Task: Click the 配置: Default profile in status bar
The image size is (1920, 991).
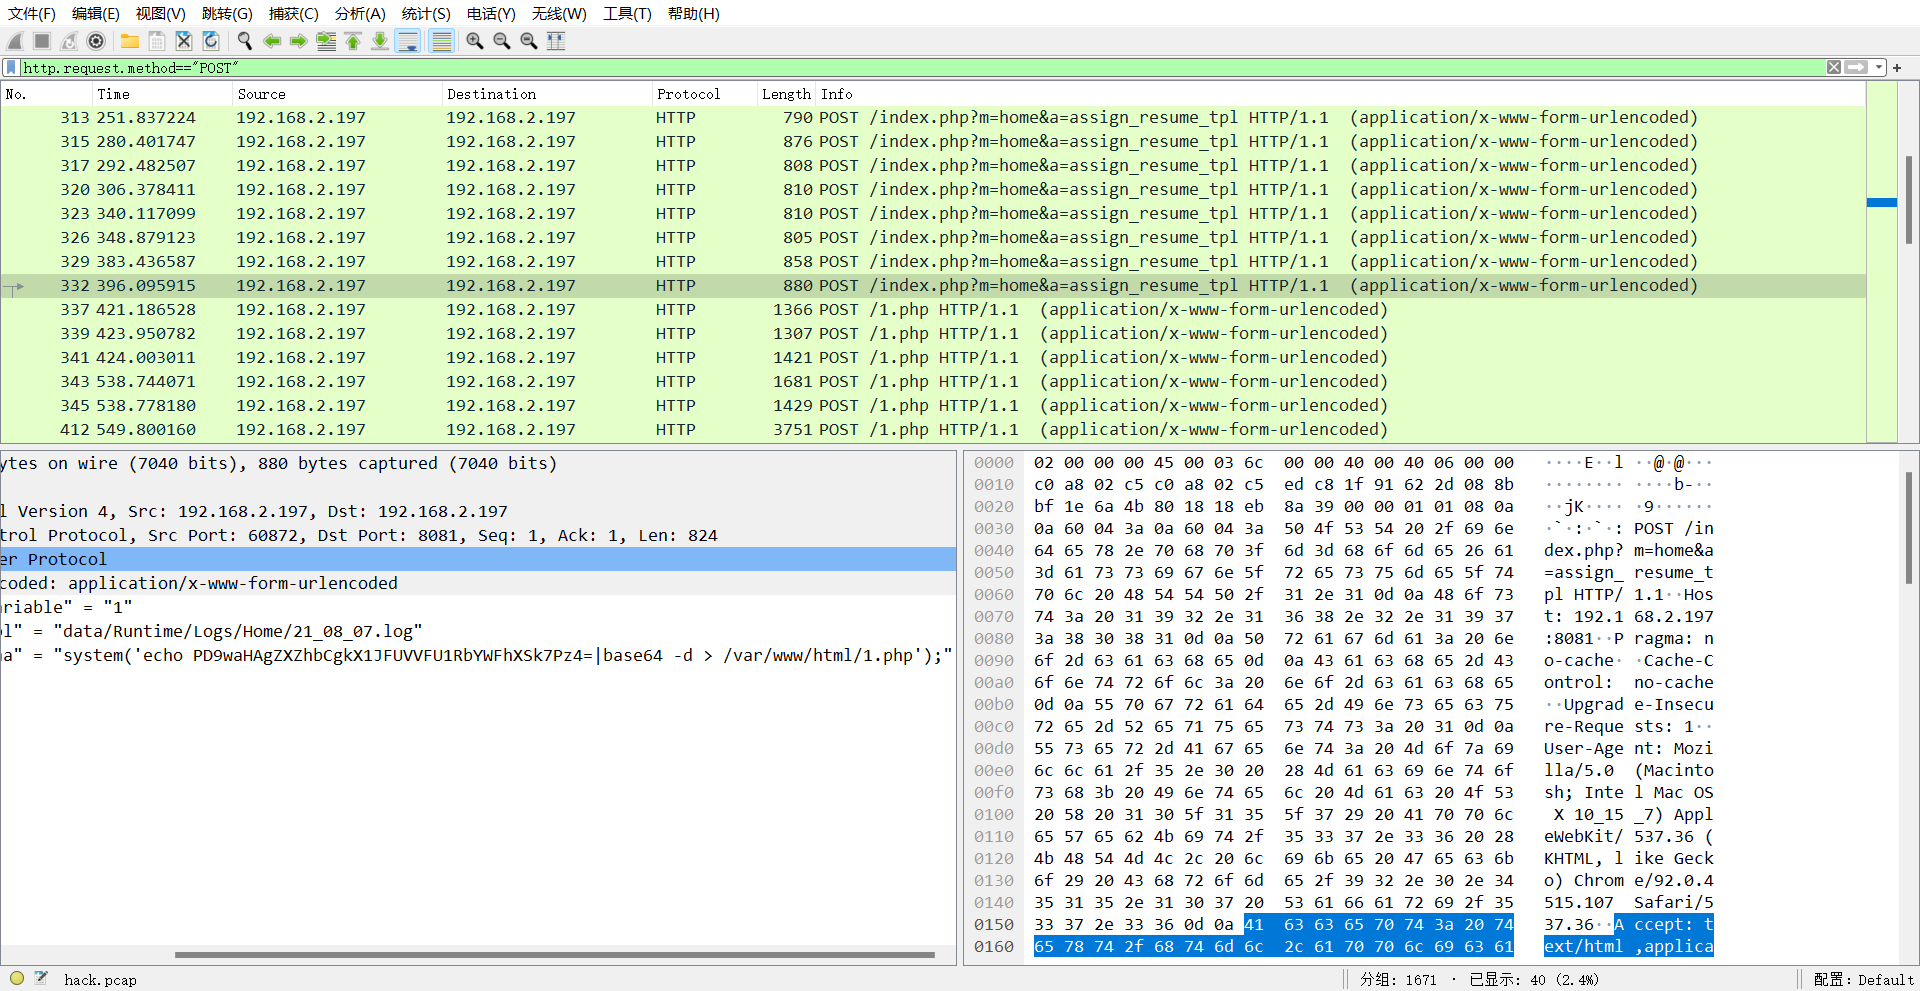Action: [x=1863, y=980]
